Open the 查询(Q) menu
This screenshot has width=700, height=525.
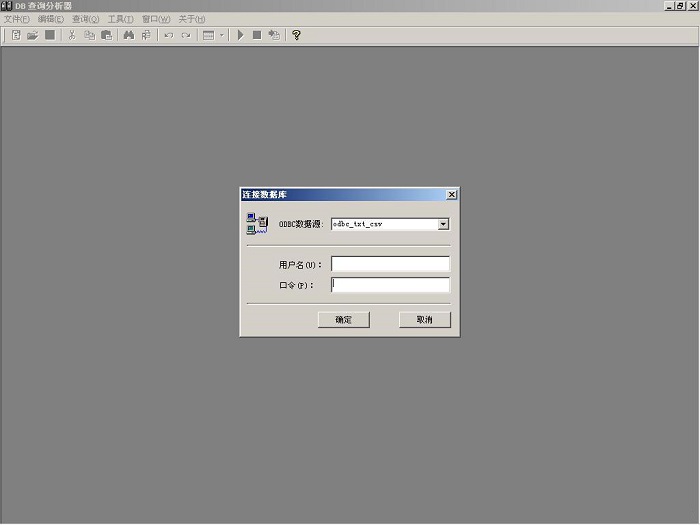coord(85,19)
